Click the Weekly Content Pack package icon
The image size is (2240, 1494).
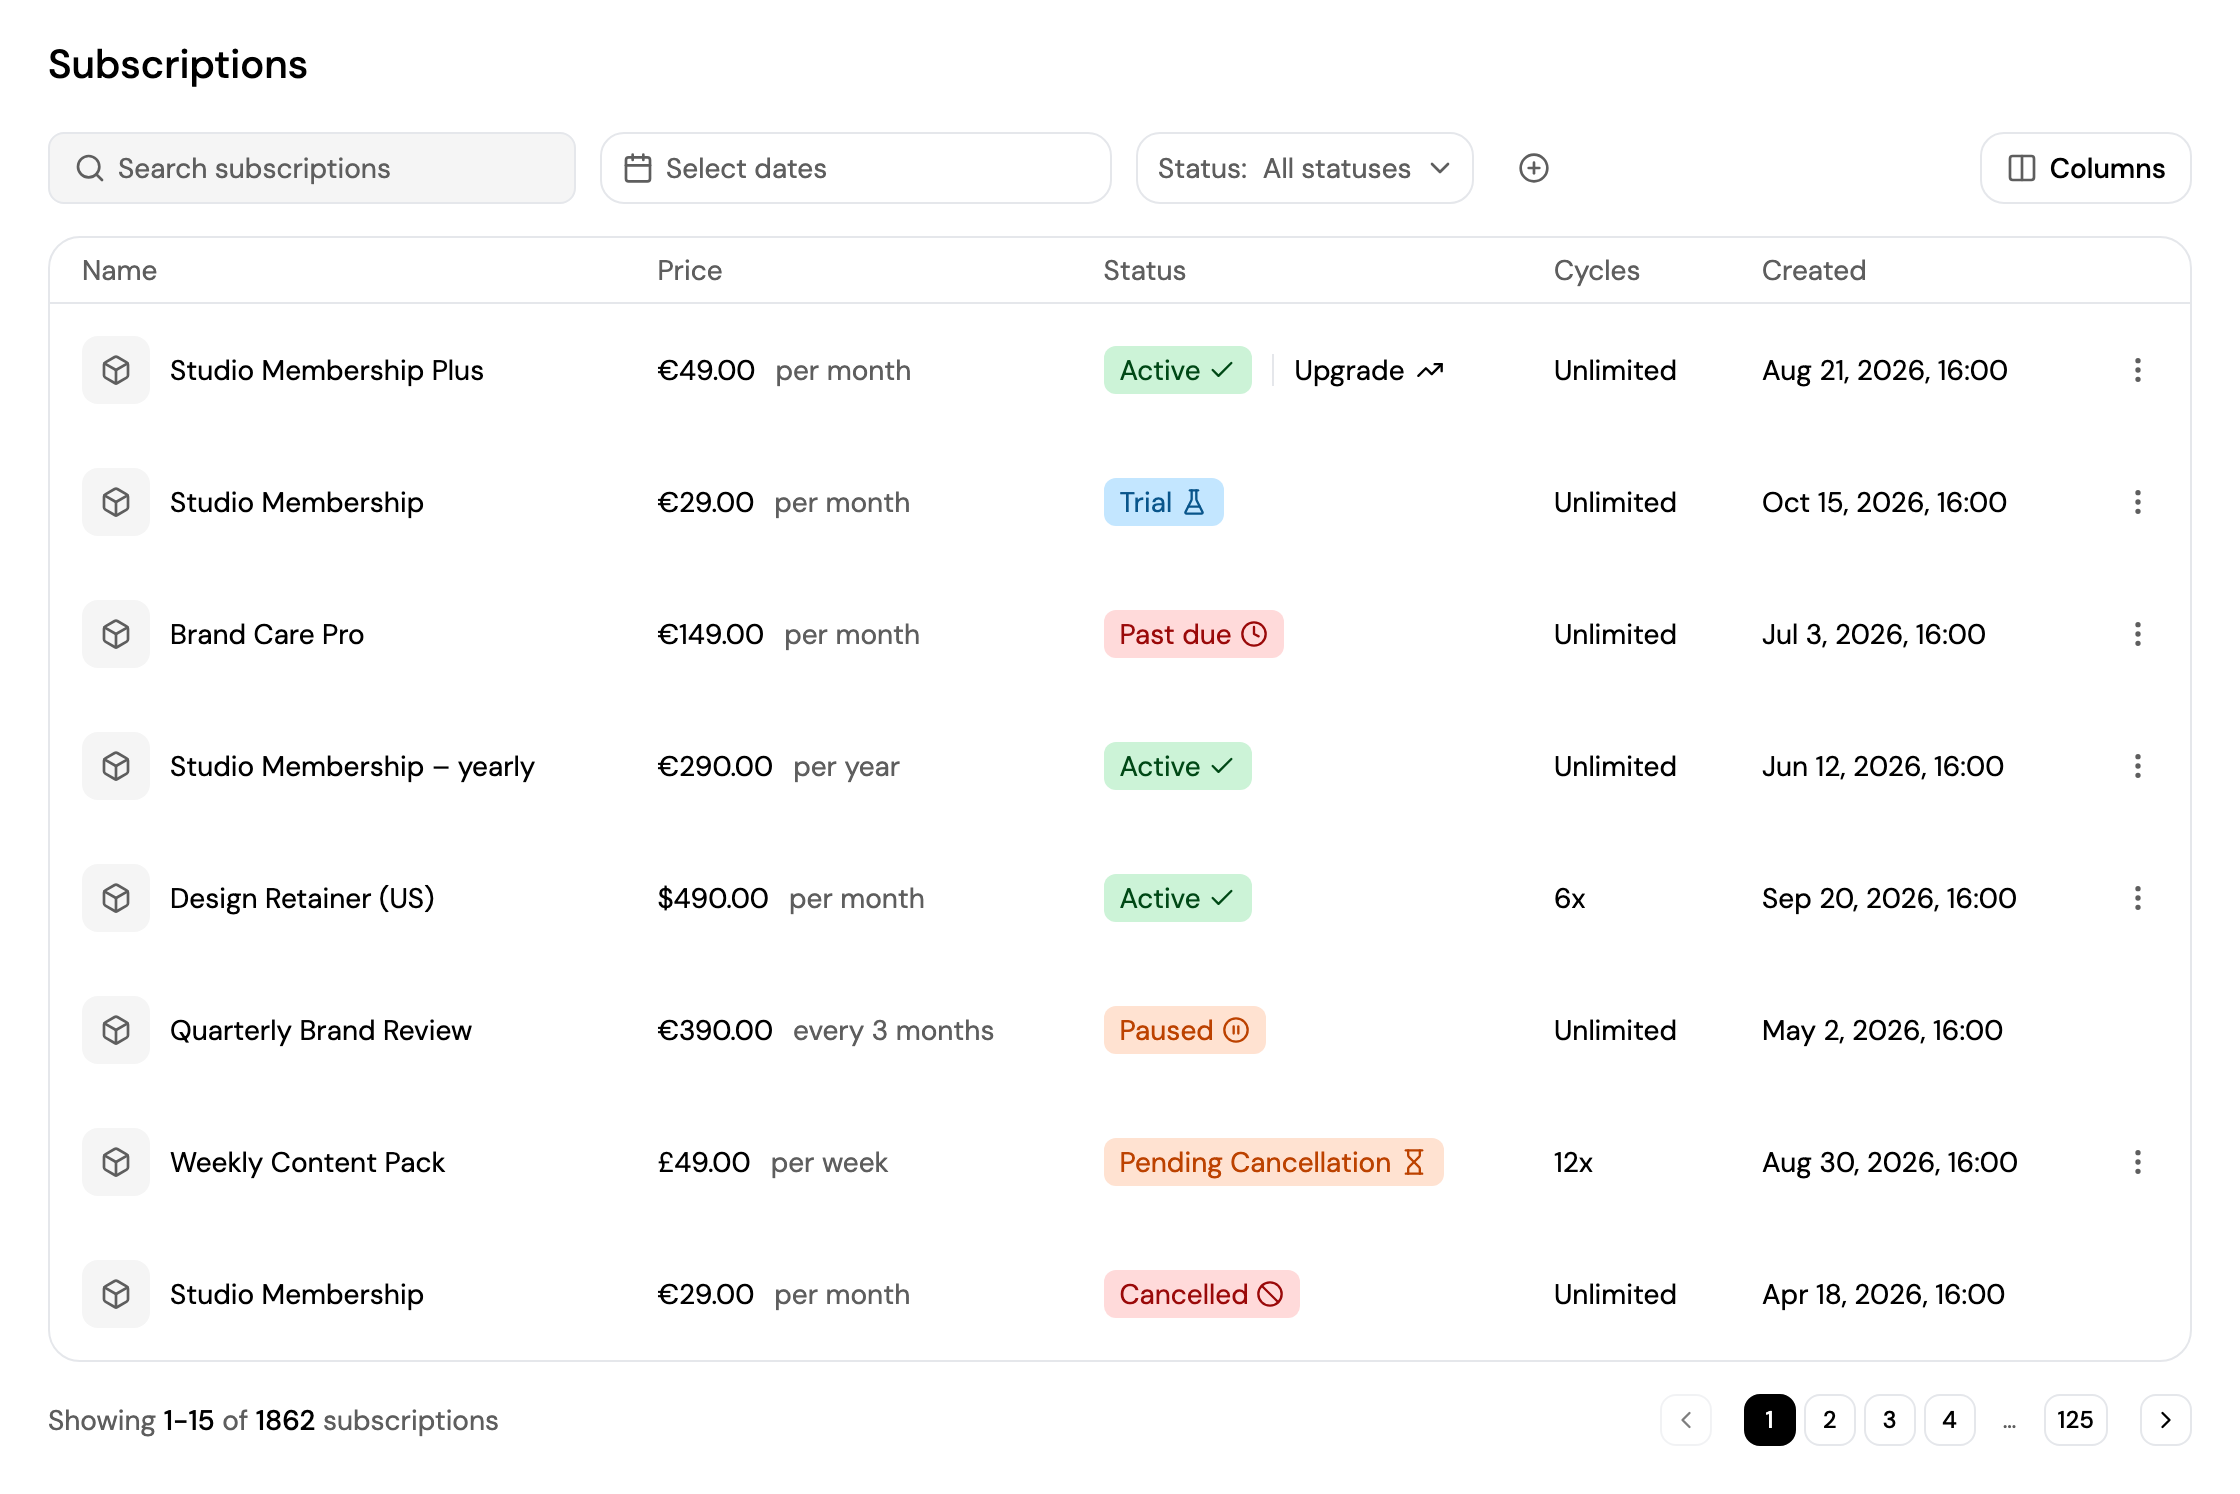(x=116, y=1162)
